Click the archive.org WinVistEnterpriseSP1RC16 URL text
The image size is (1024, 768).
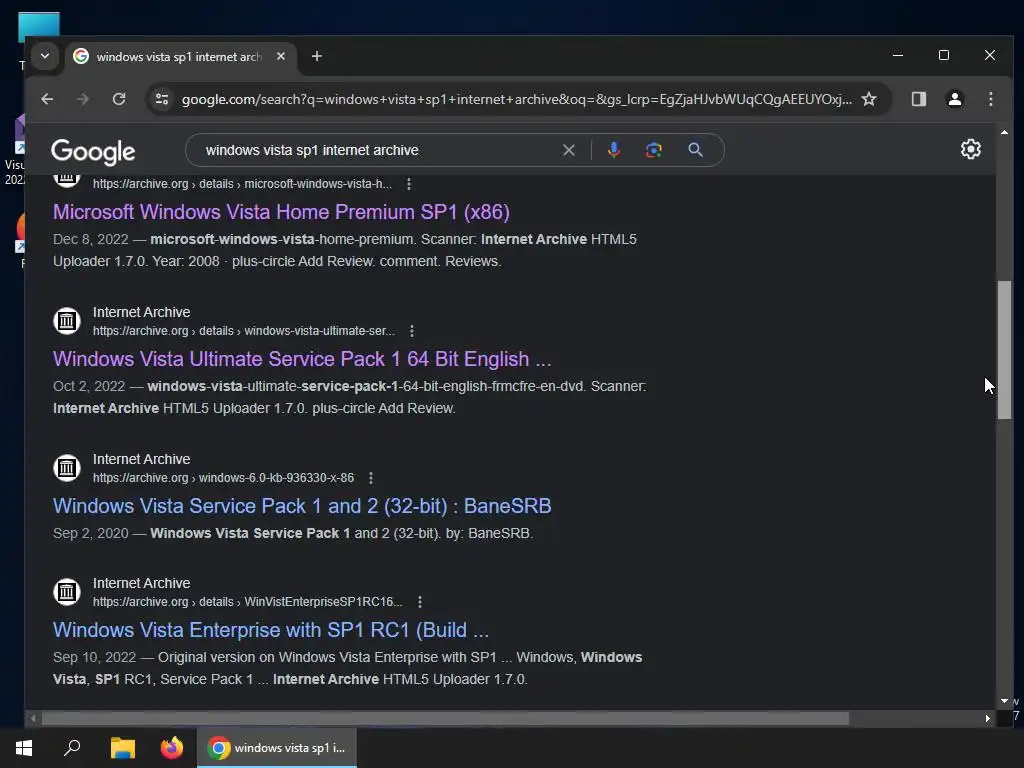point(248,602)
